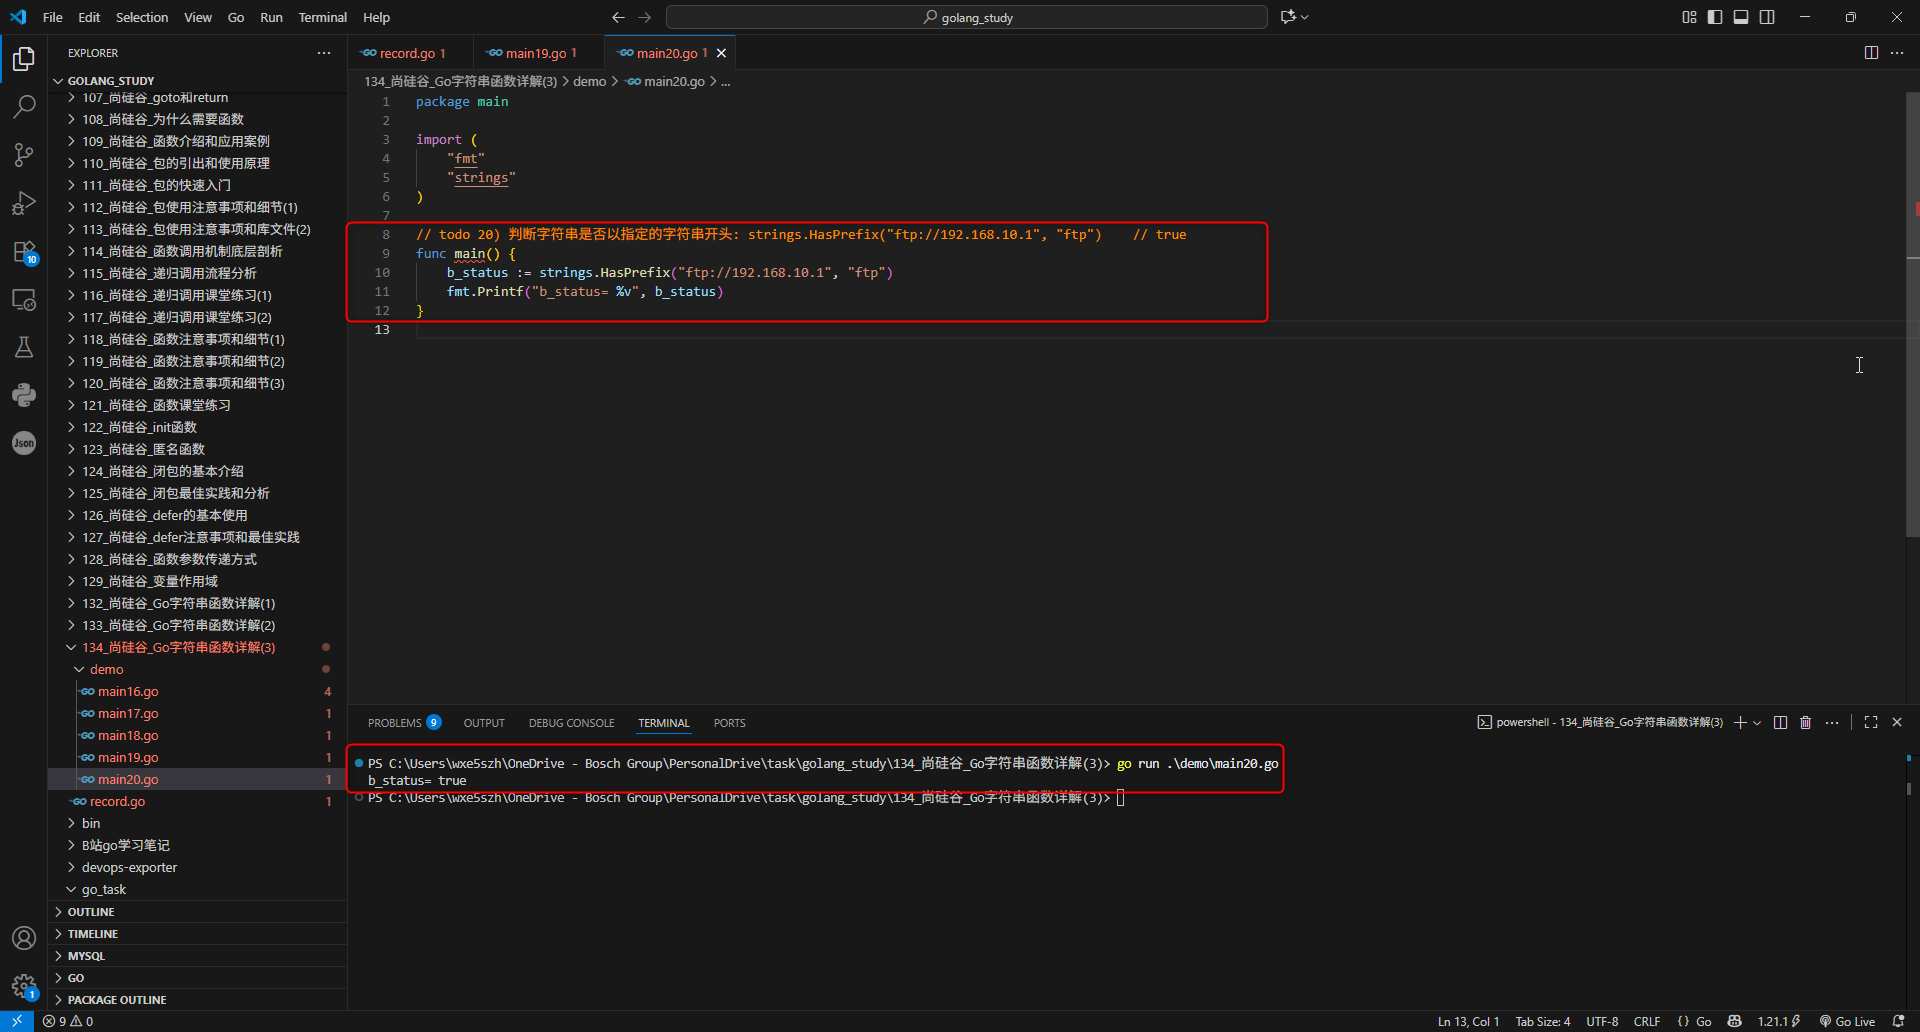Screen dimensions: 1920x1032
Task: Open the terminal launch profile dropdown
Action: click(x=1757, y=722)
